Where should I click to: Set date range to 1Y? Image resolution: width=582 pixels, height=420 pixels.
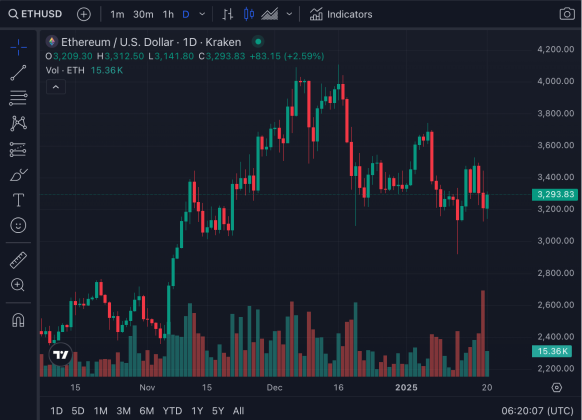197,411
